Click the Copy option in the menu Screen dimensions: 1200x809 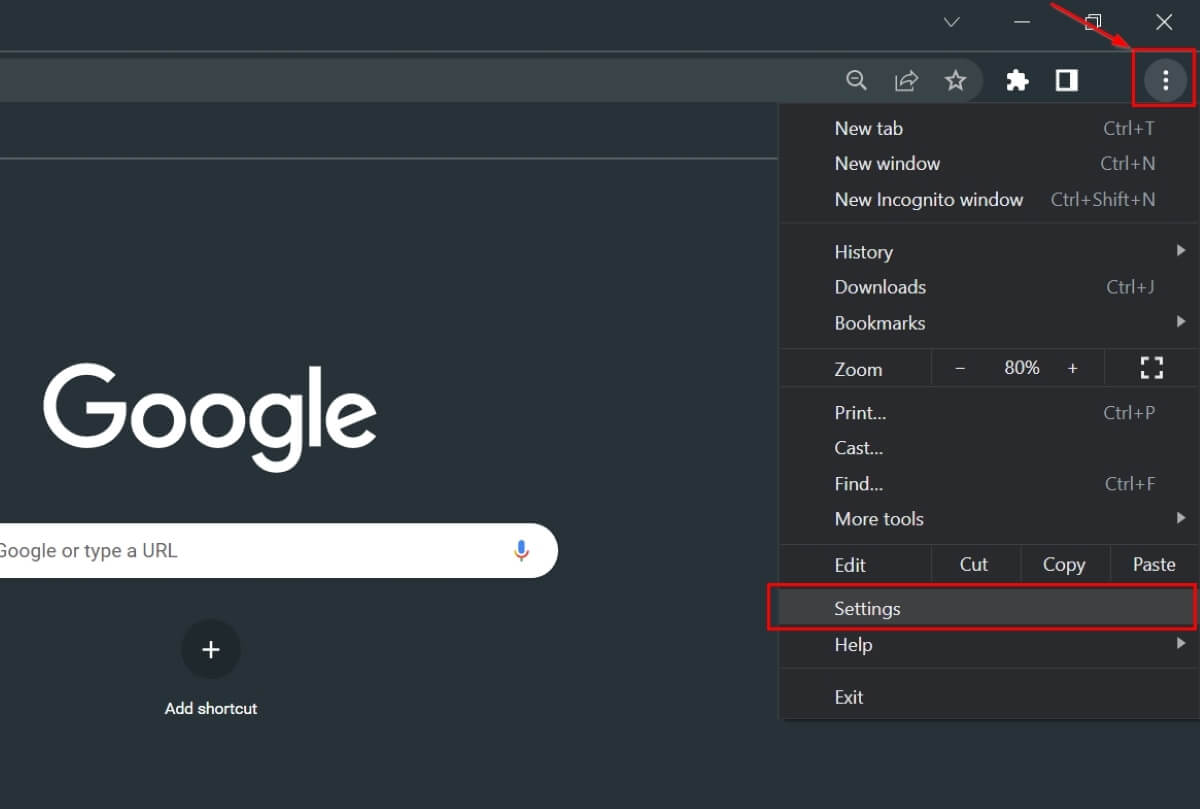1064,564
